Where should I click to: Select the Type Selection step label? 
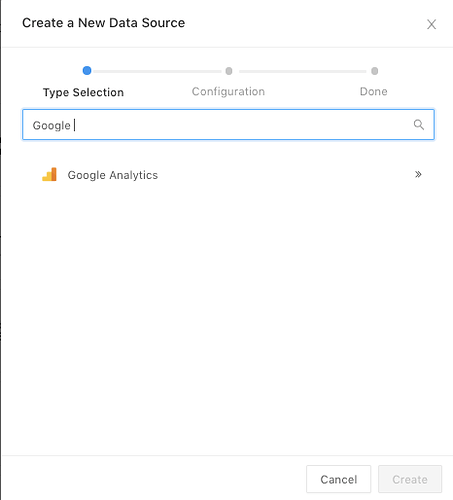[83, 92]
